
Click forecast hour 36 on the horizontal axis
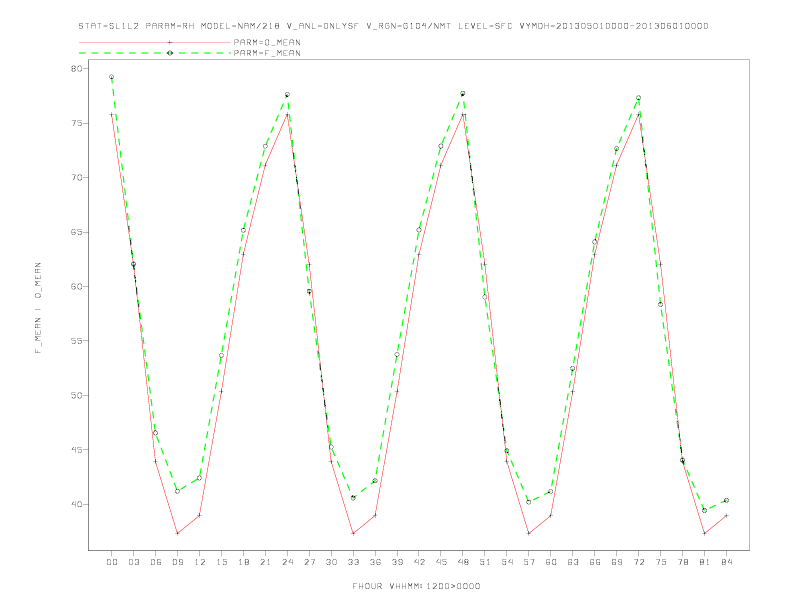tap(375, 562)
